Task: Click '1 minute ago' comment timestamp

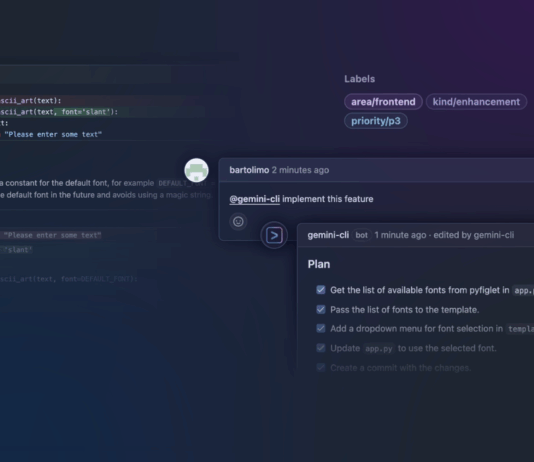Action: 400,235
